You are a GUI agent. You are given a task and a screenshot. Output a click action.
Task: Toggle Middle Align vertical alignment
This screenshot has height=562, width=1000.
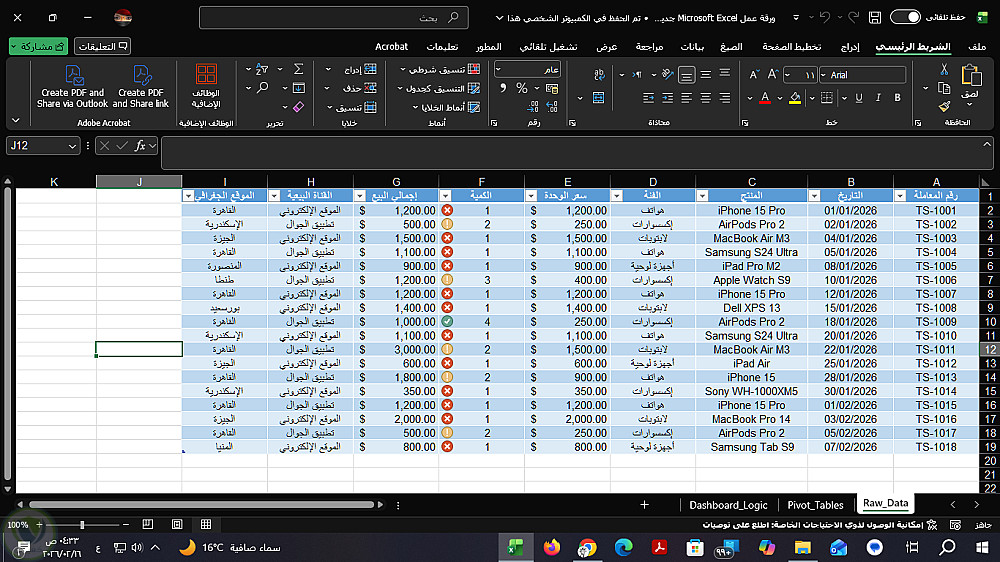(705, 75)
